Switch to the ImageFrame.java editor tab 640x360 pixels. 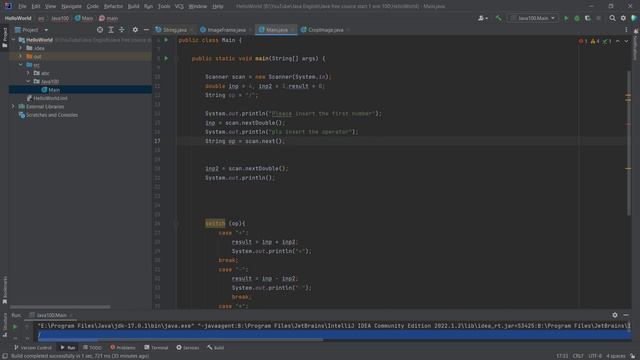point(226,30)
